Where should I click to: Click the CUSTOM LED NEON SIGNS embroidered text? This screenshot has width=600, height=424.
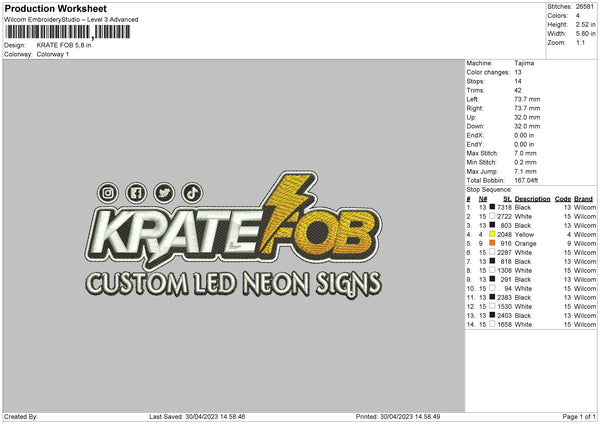coord(233,284)
